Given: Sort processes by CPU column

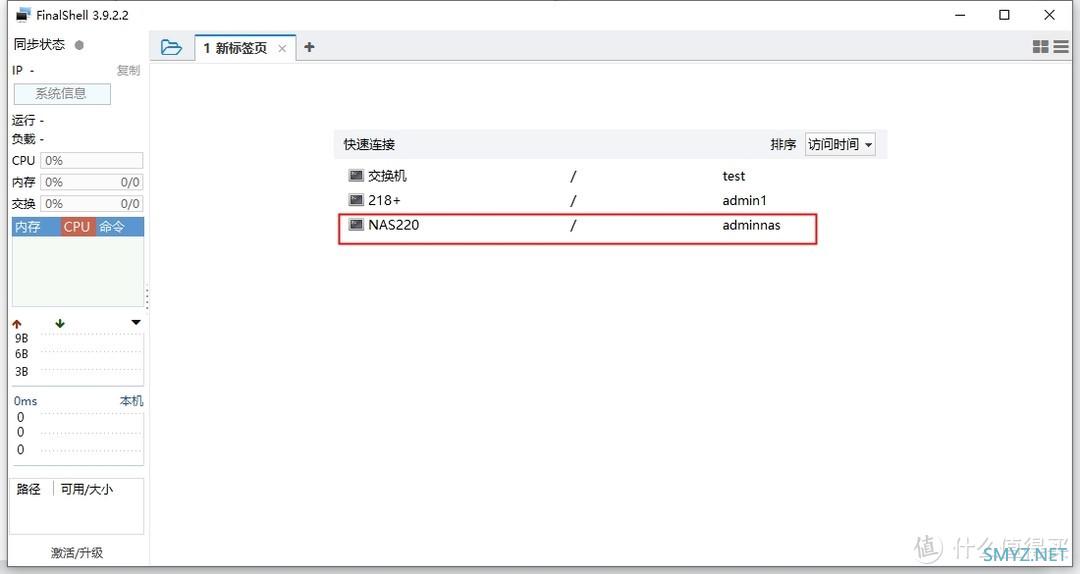Looking at the screenshot, I should (x=76, y=227).
